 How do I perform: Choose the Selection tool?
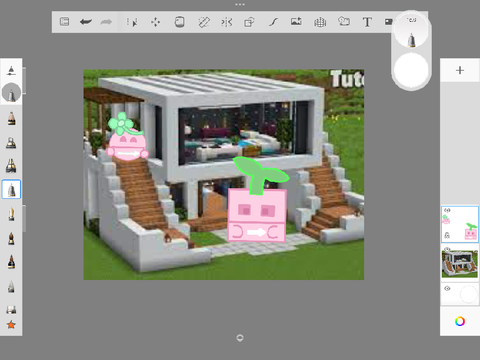click(132, 22)
